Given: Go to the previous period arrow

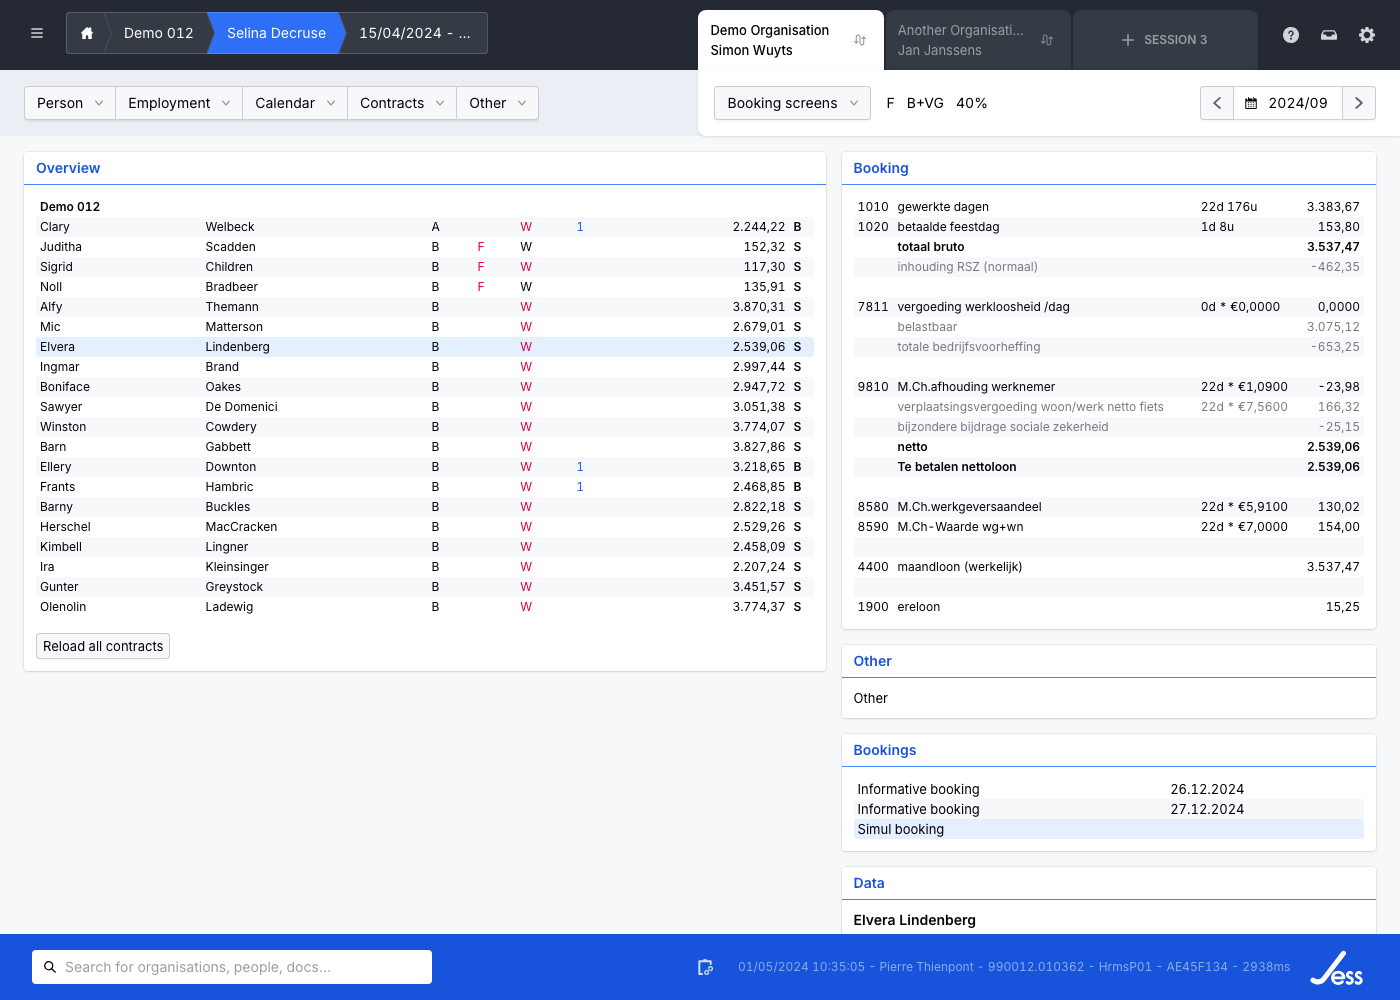Looking at the screenshot, I should tap(1217, 103).
